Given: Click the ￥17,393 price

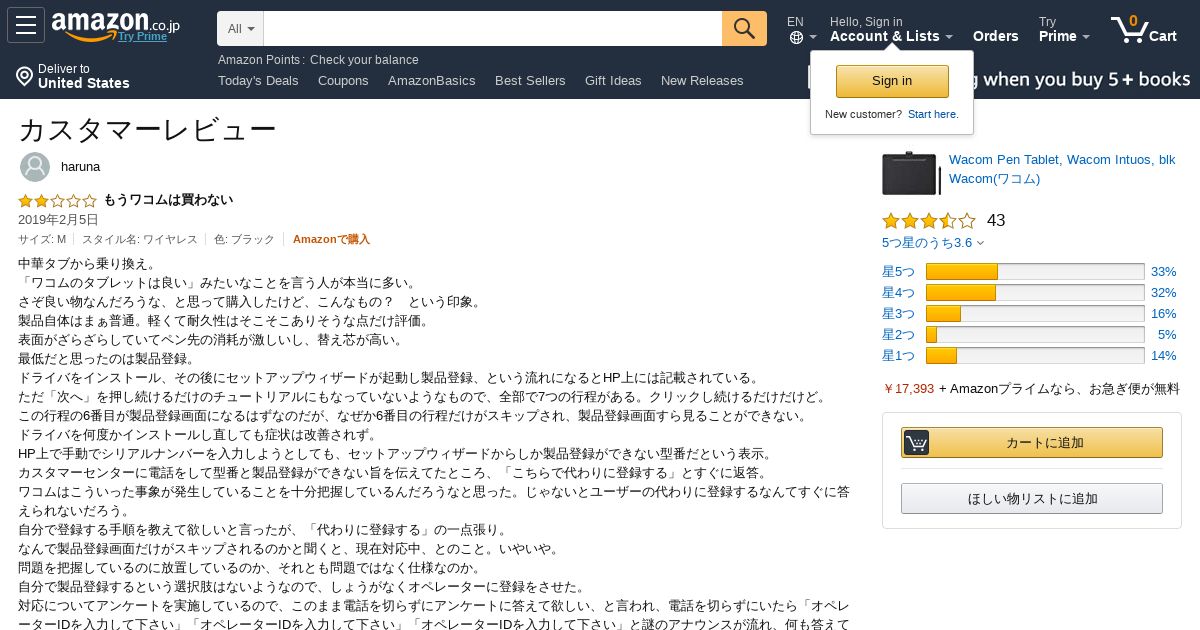Looking at the screenshot, I should click(908, 389).
